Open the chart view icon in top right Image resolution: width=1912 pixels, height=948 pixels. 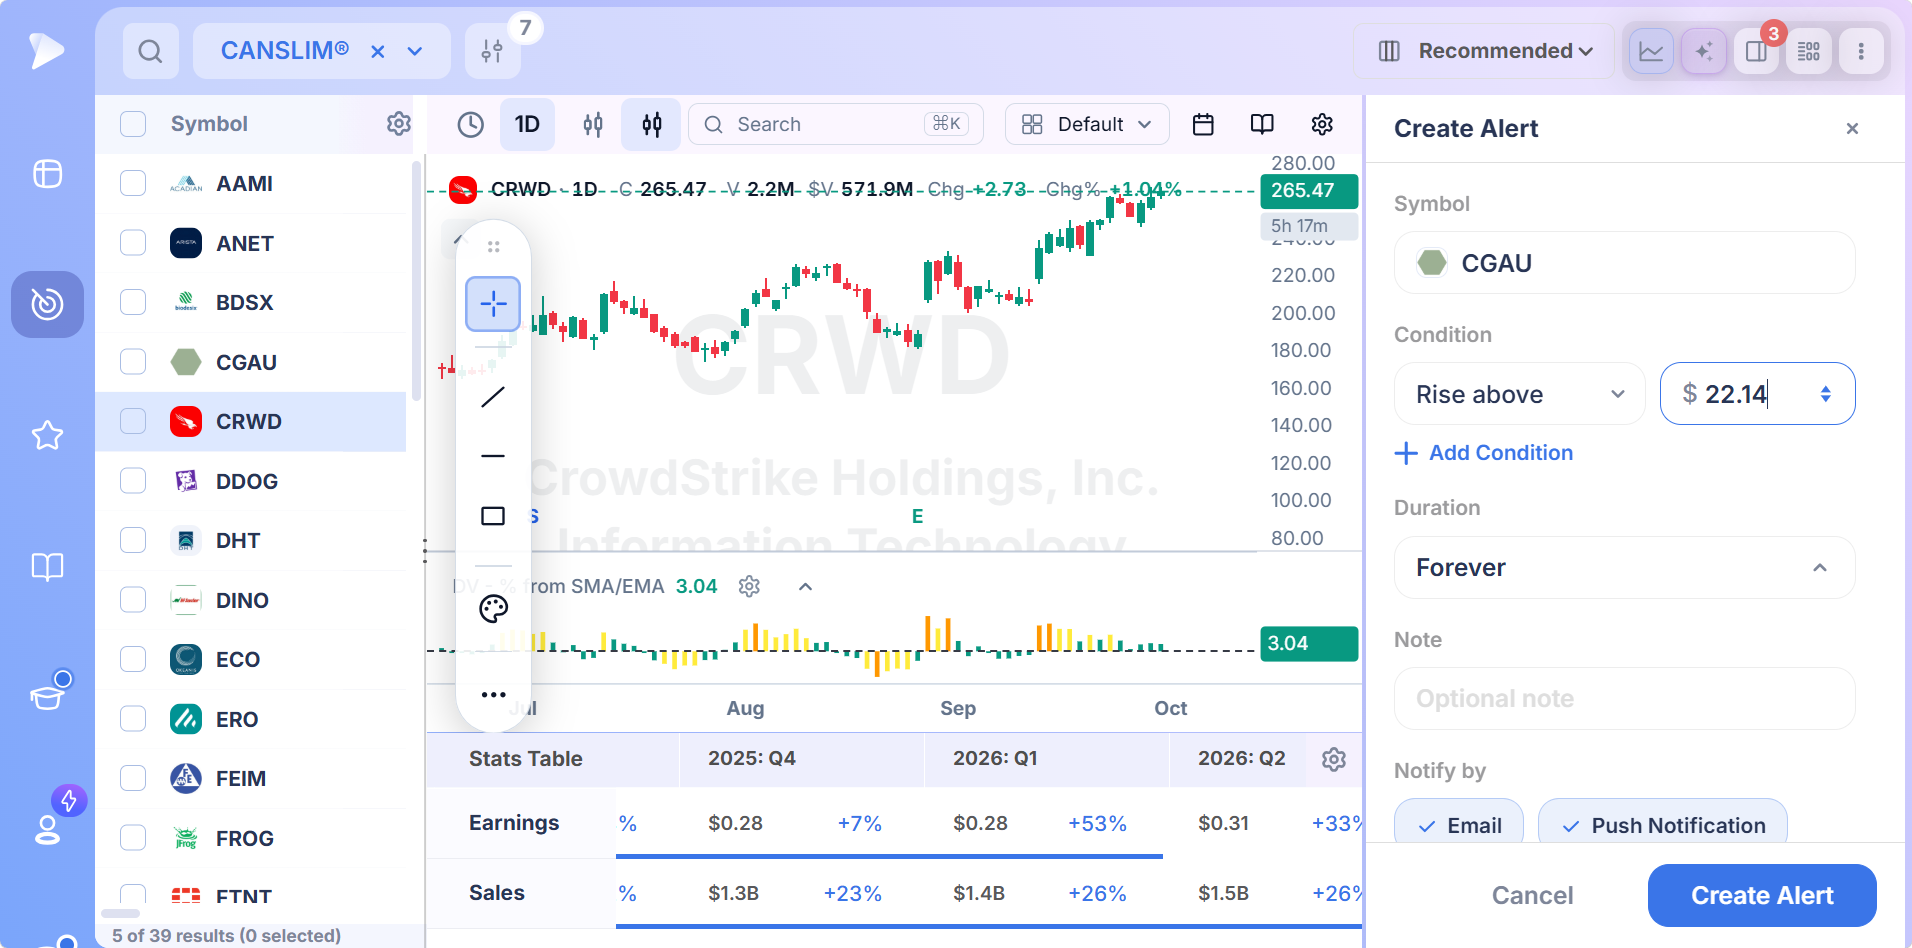(x=1651, y=51)
